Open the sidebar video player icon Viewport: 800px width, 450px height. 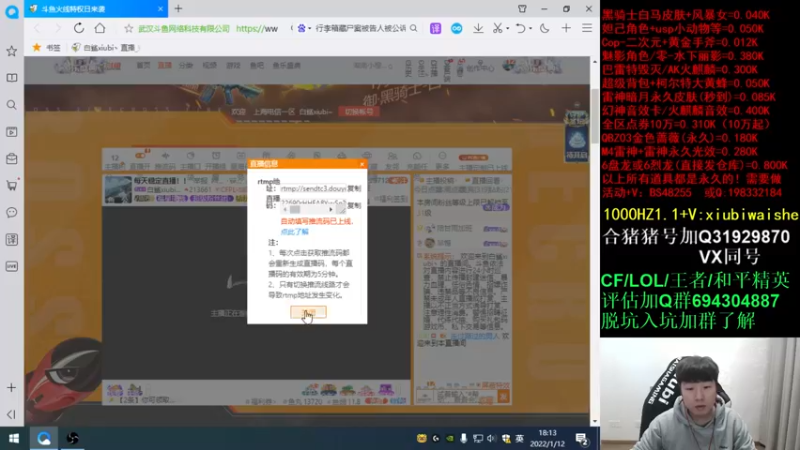coord(11,132)
